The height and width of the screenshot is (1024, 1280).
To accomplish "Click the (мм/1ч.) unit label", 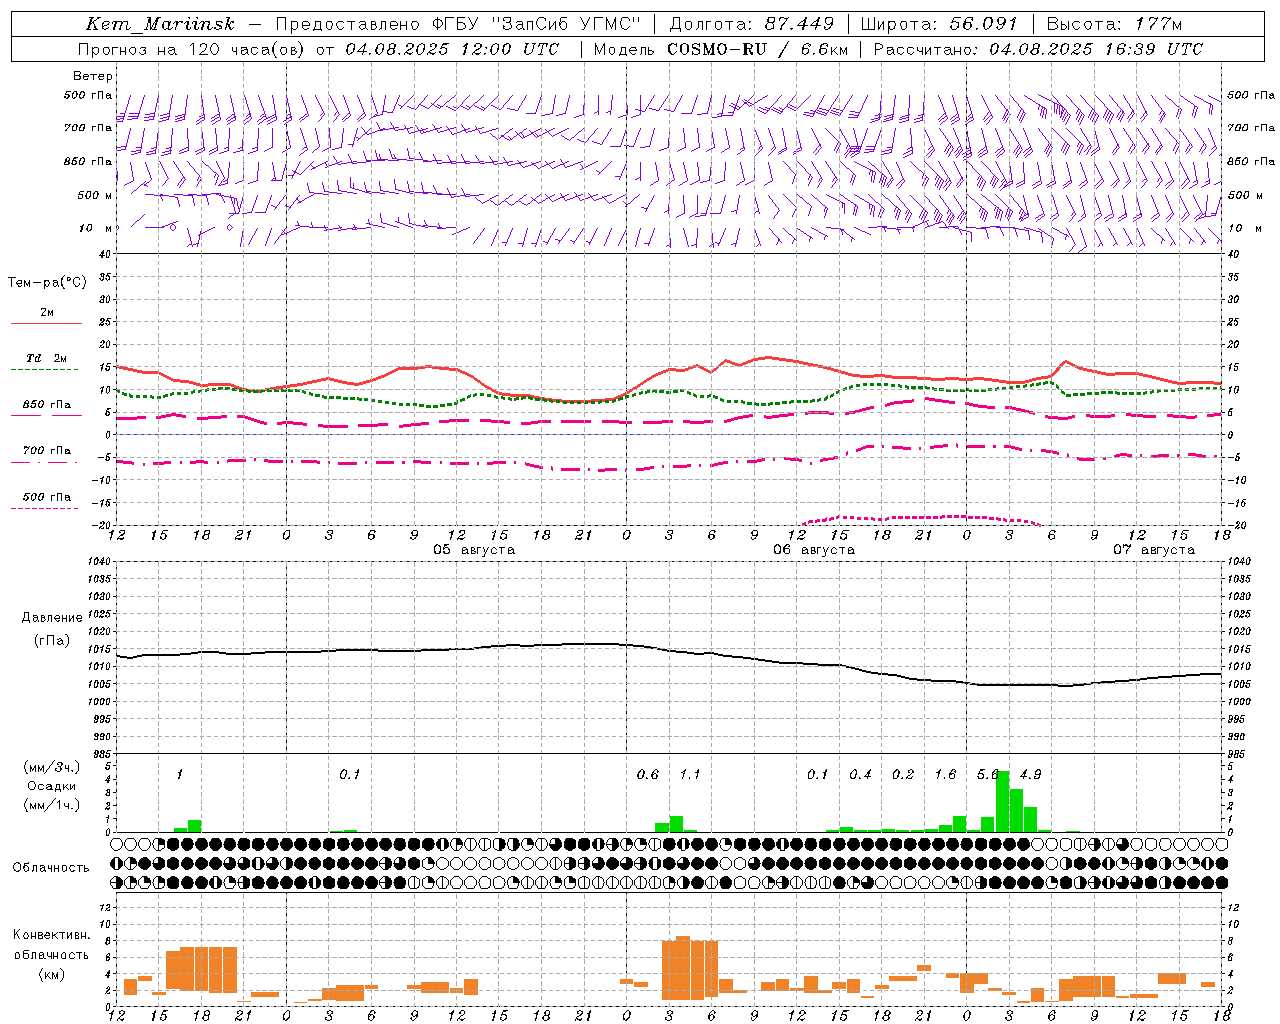I will click(x=52, y=805).
